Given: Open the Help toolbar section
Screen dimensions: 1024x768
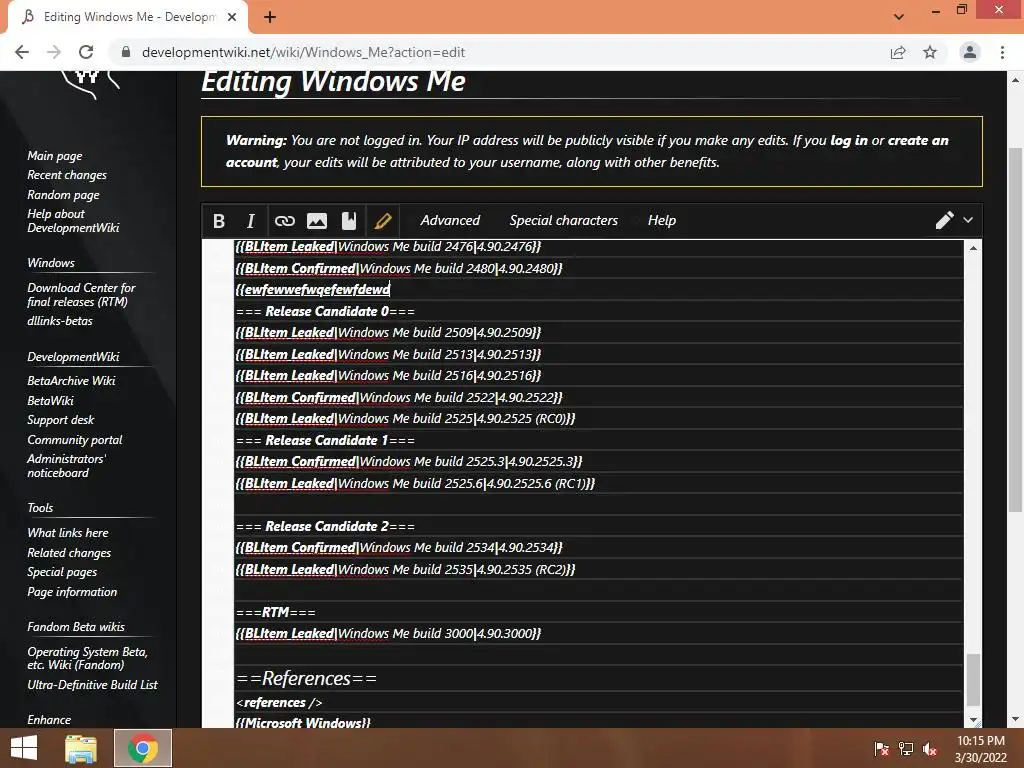Looking at the screenshot, I should coord(662,221).
